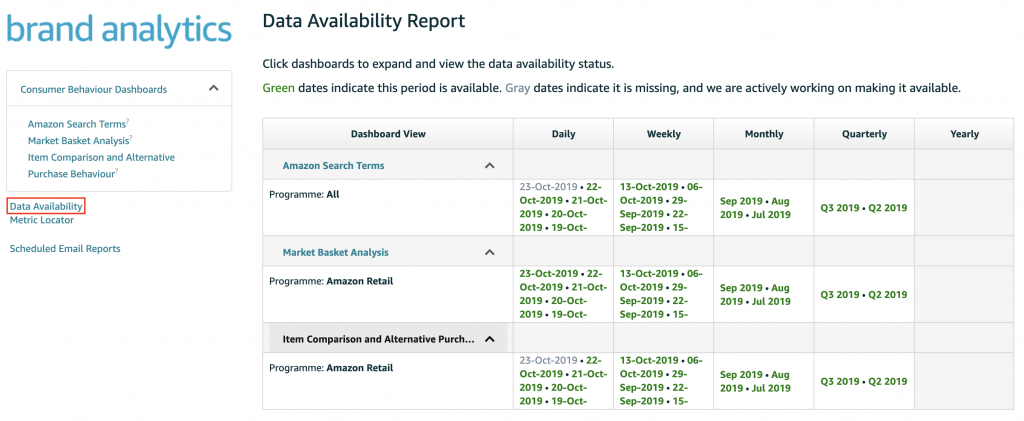1024x421 pixels.
Task: Click Market Basket Analysis quarterly dates cell
Action: coord(864,294)
